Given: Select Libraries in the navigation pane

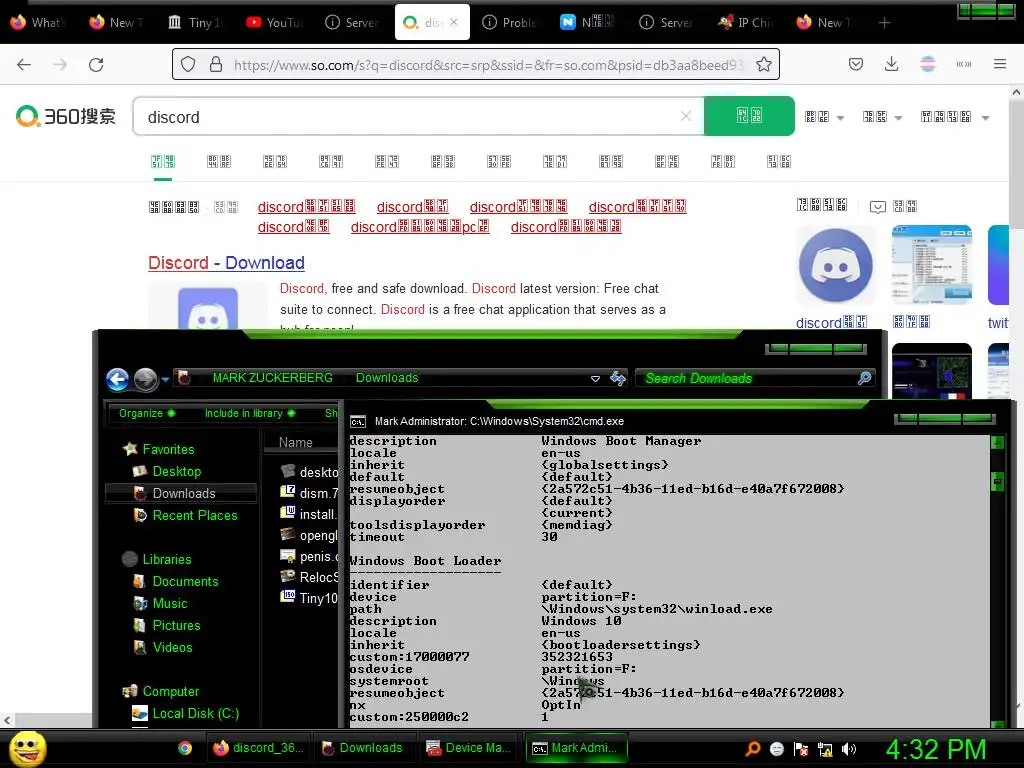Looking at the screenshot, I should (x=167, y=560).
